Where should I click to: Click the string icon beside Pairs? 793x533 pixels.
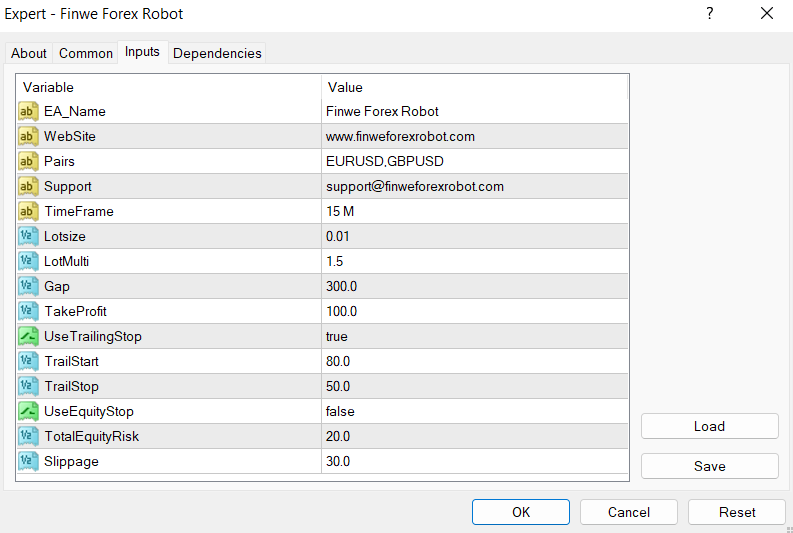pyautogui.click(x=28, y=161)
